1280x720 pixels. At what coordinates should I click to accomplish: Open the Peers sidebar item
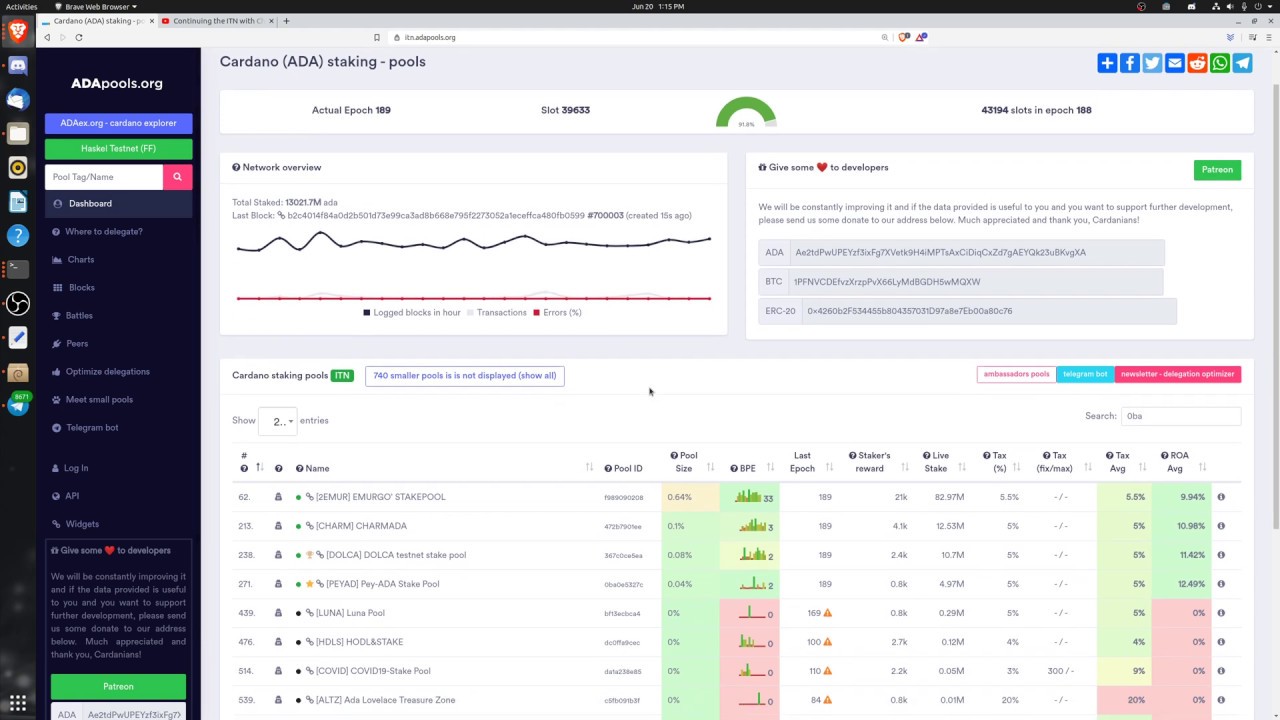click(x=77, y=344)
